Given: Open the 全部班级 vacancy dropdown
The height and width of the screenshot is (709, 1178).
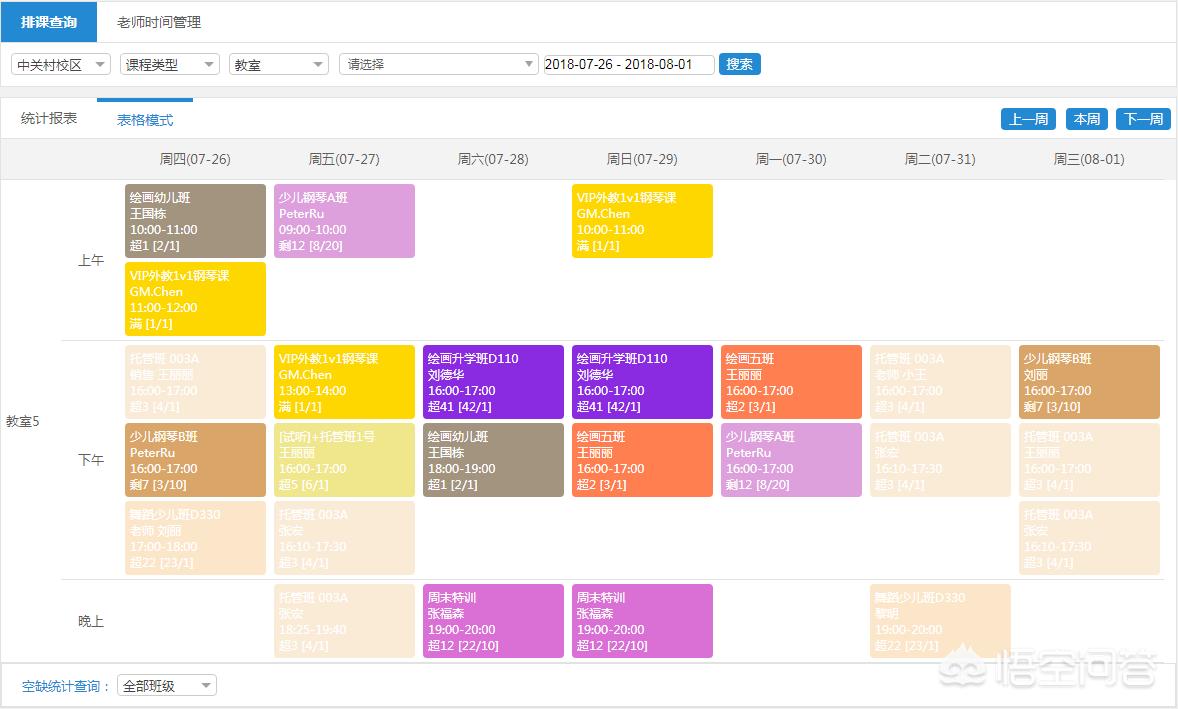Looking at the screenshot, I should coord(166,686).
